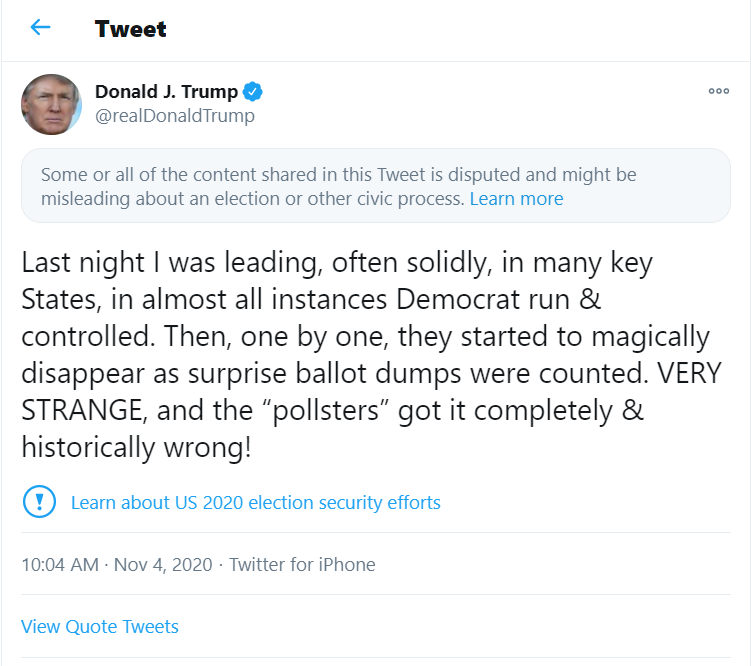Open View Quote Tweets
The width and height of the screenshot is (751, 666).
click(x=100, y=627)
